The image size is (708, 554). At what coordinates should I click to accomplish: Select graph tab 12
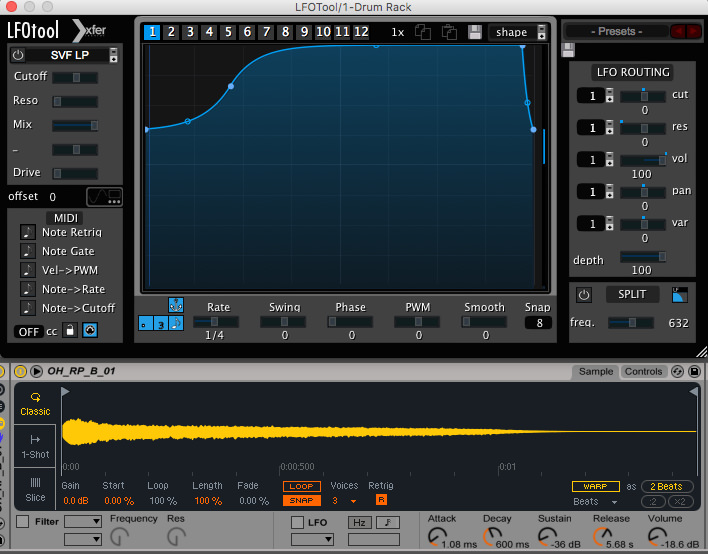click(361, 32)
